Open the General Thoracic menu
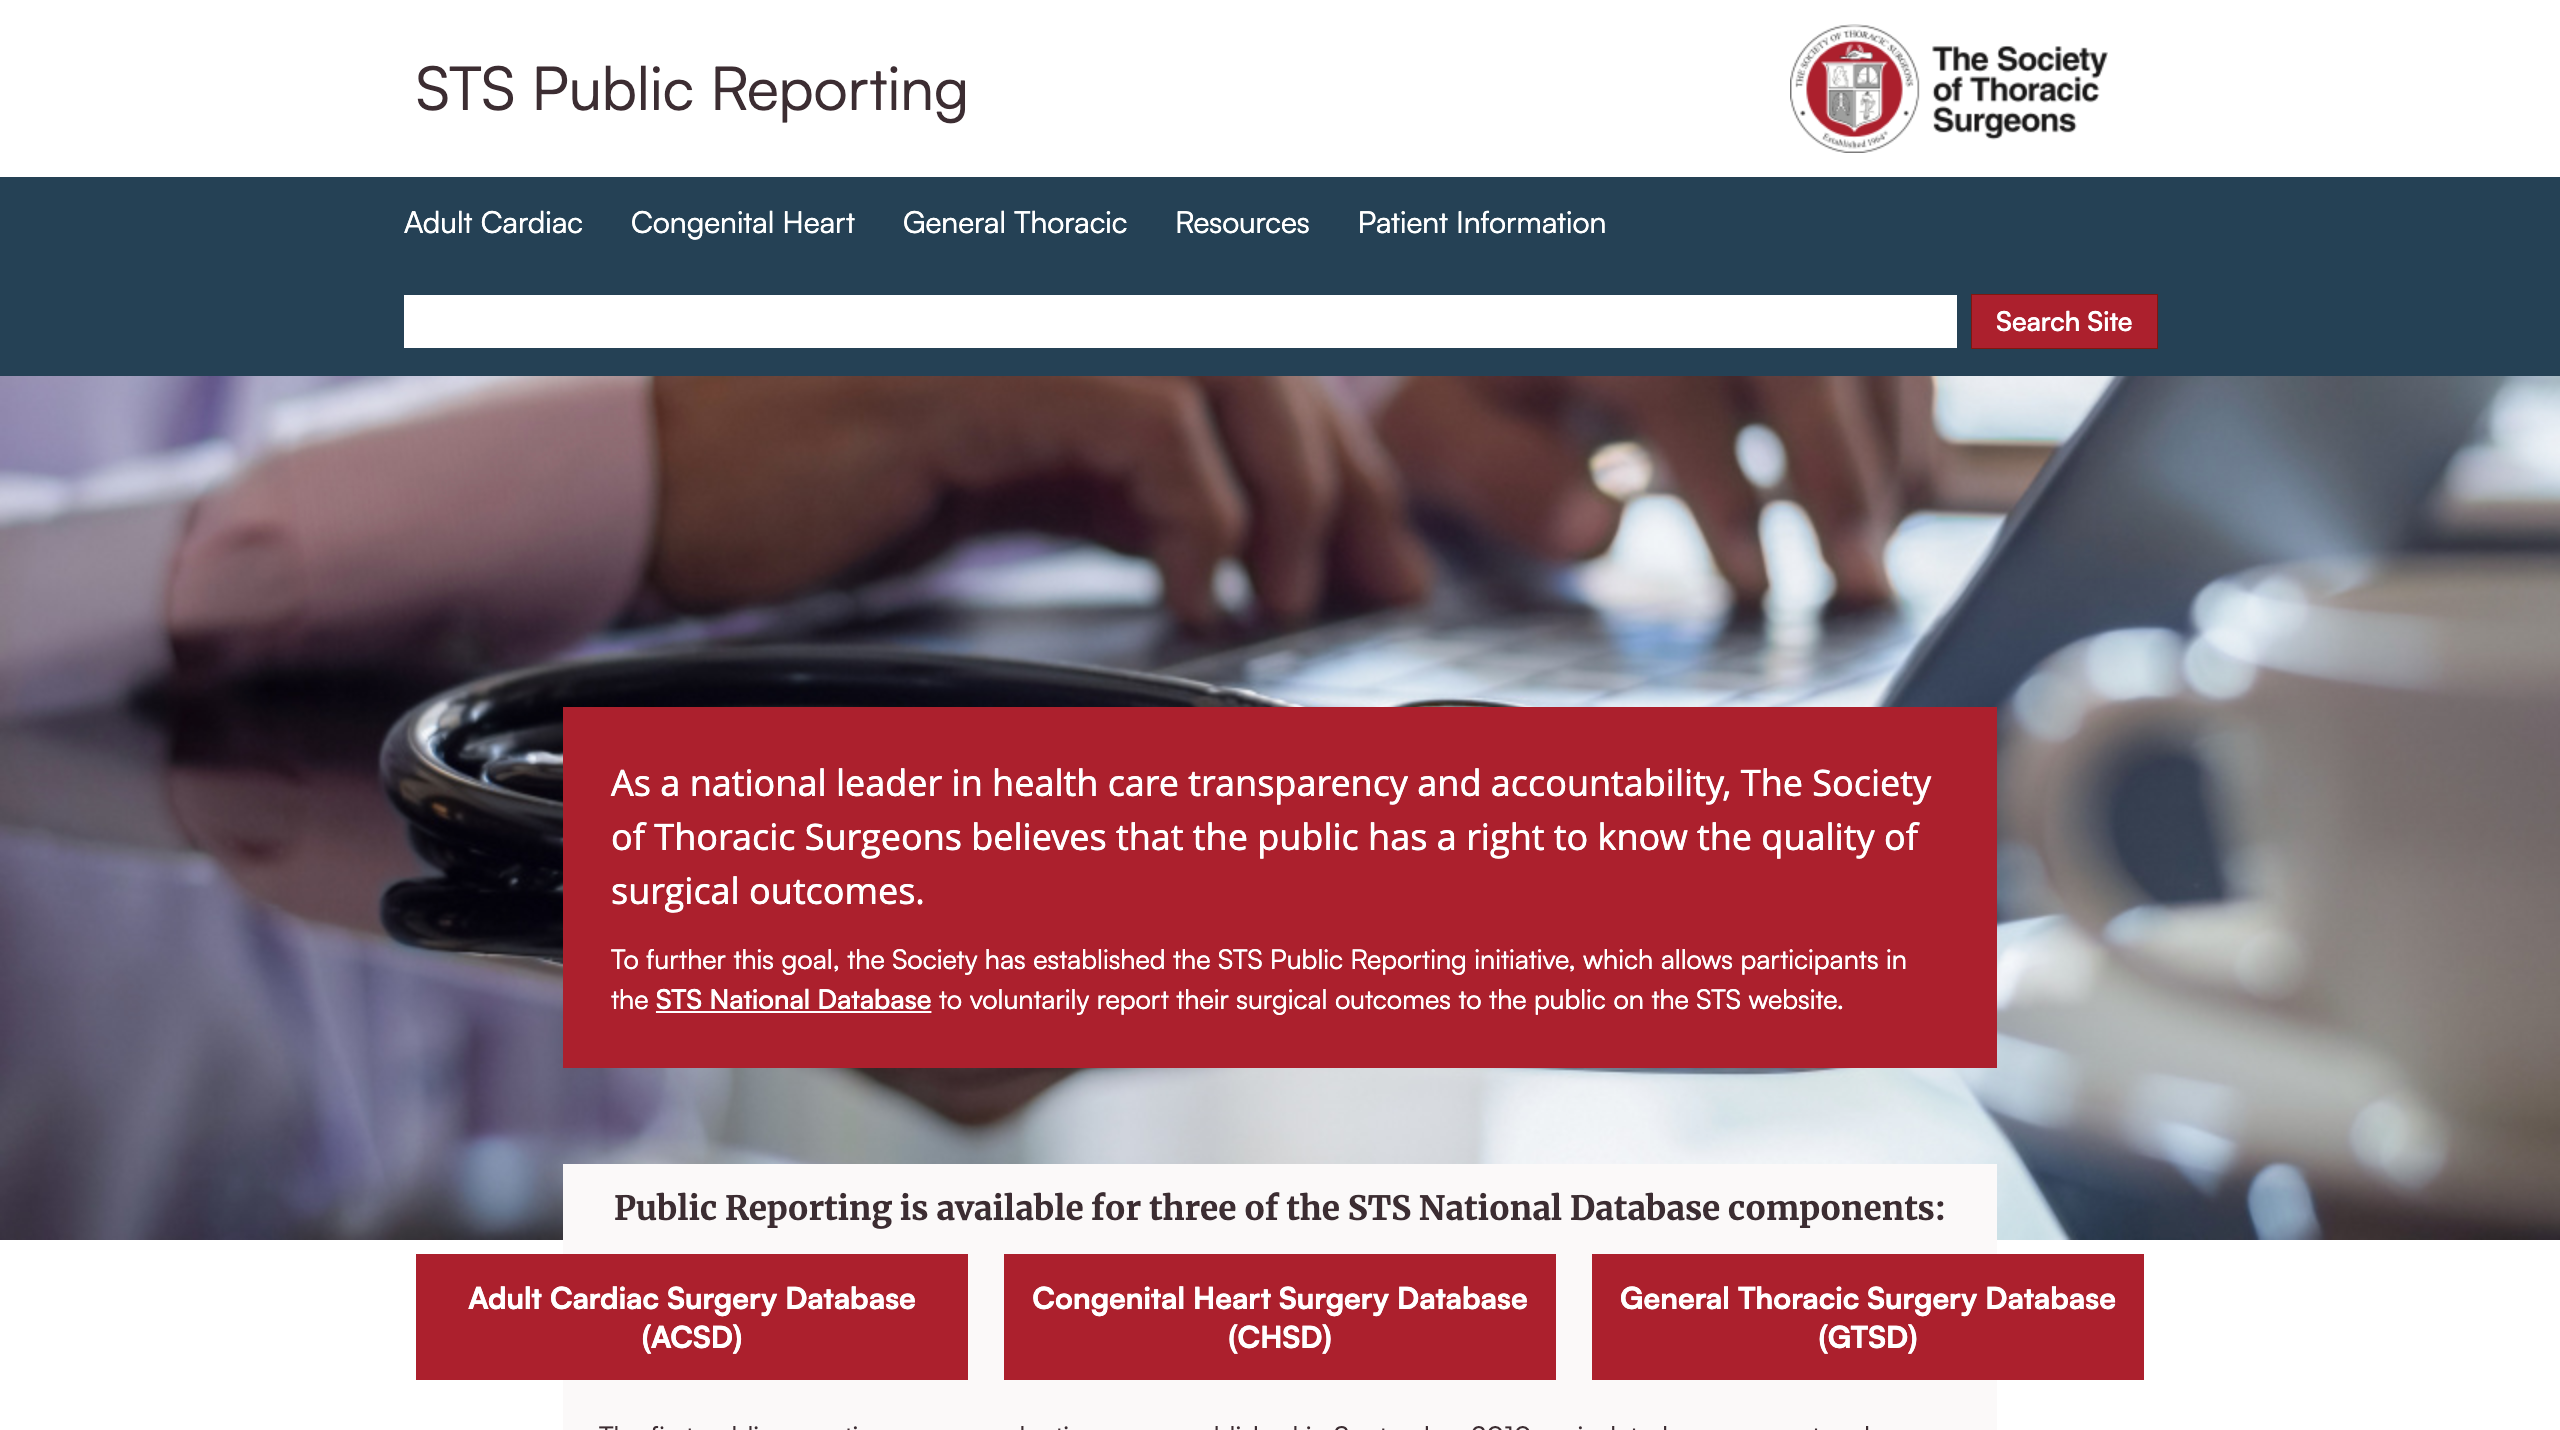The height and width of the screenshot is (1430, 2560). [1014, 222]
